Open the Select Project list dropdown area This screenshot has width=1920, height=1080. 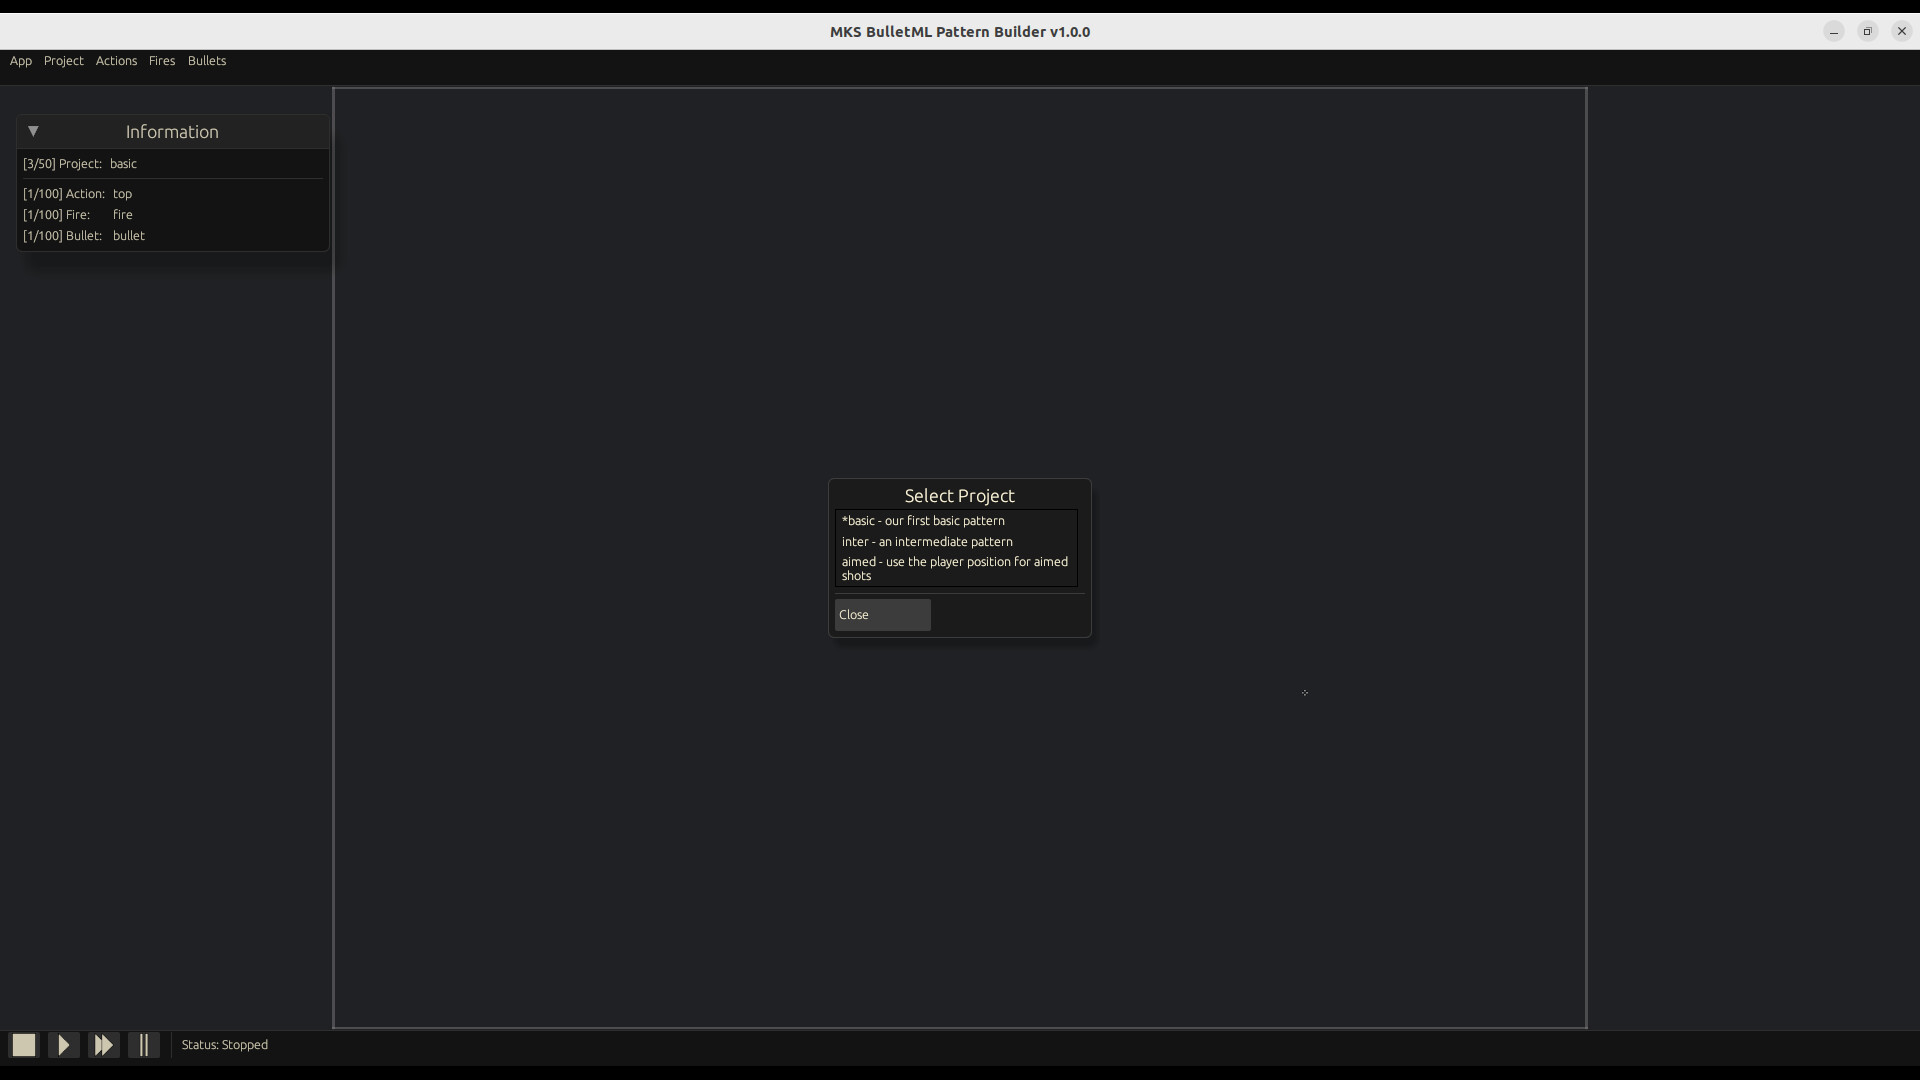click(x=956, y=546)
